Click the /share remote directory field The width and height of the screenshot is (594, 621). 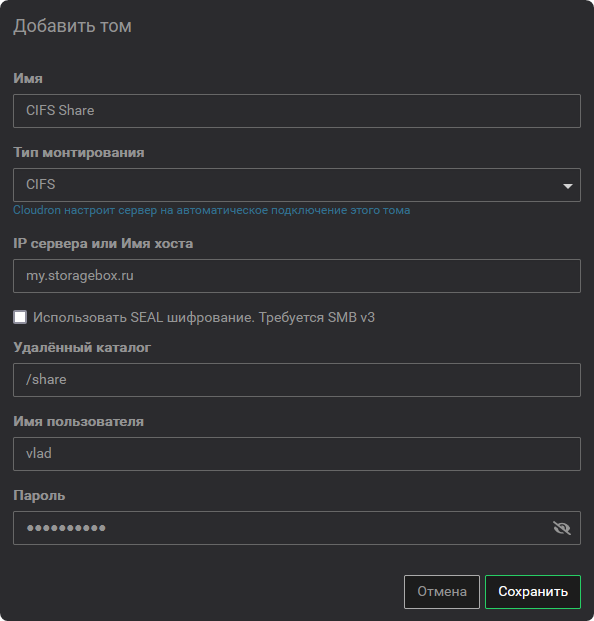(x=297, y=380)
